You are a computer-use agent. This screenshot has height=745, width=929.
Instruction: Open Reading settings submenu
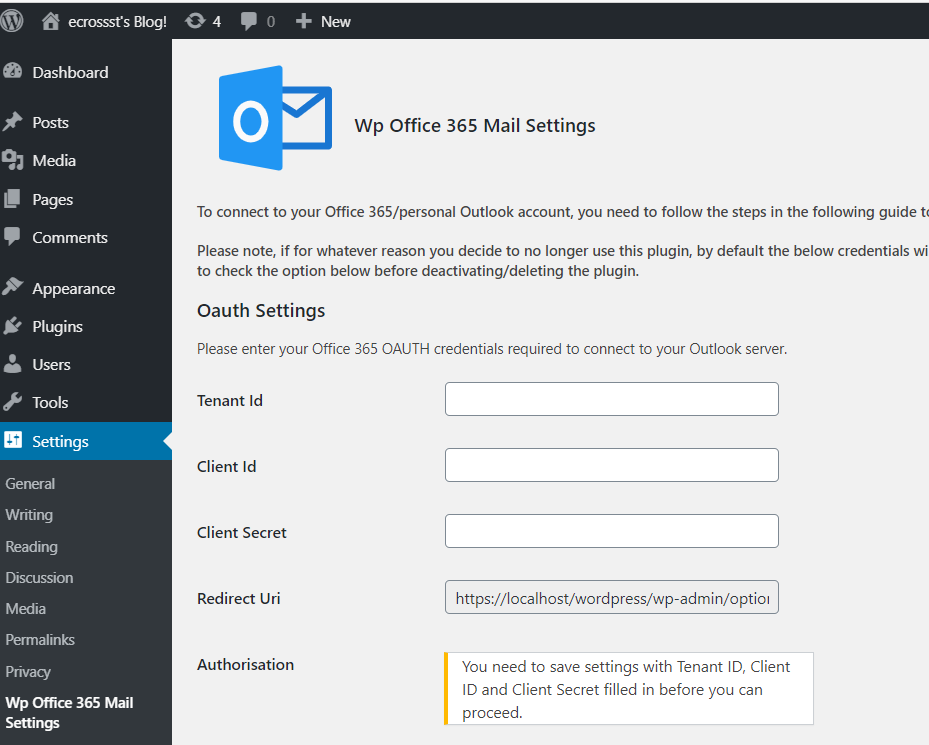(31, 546)
